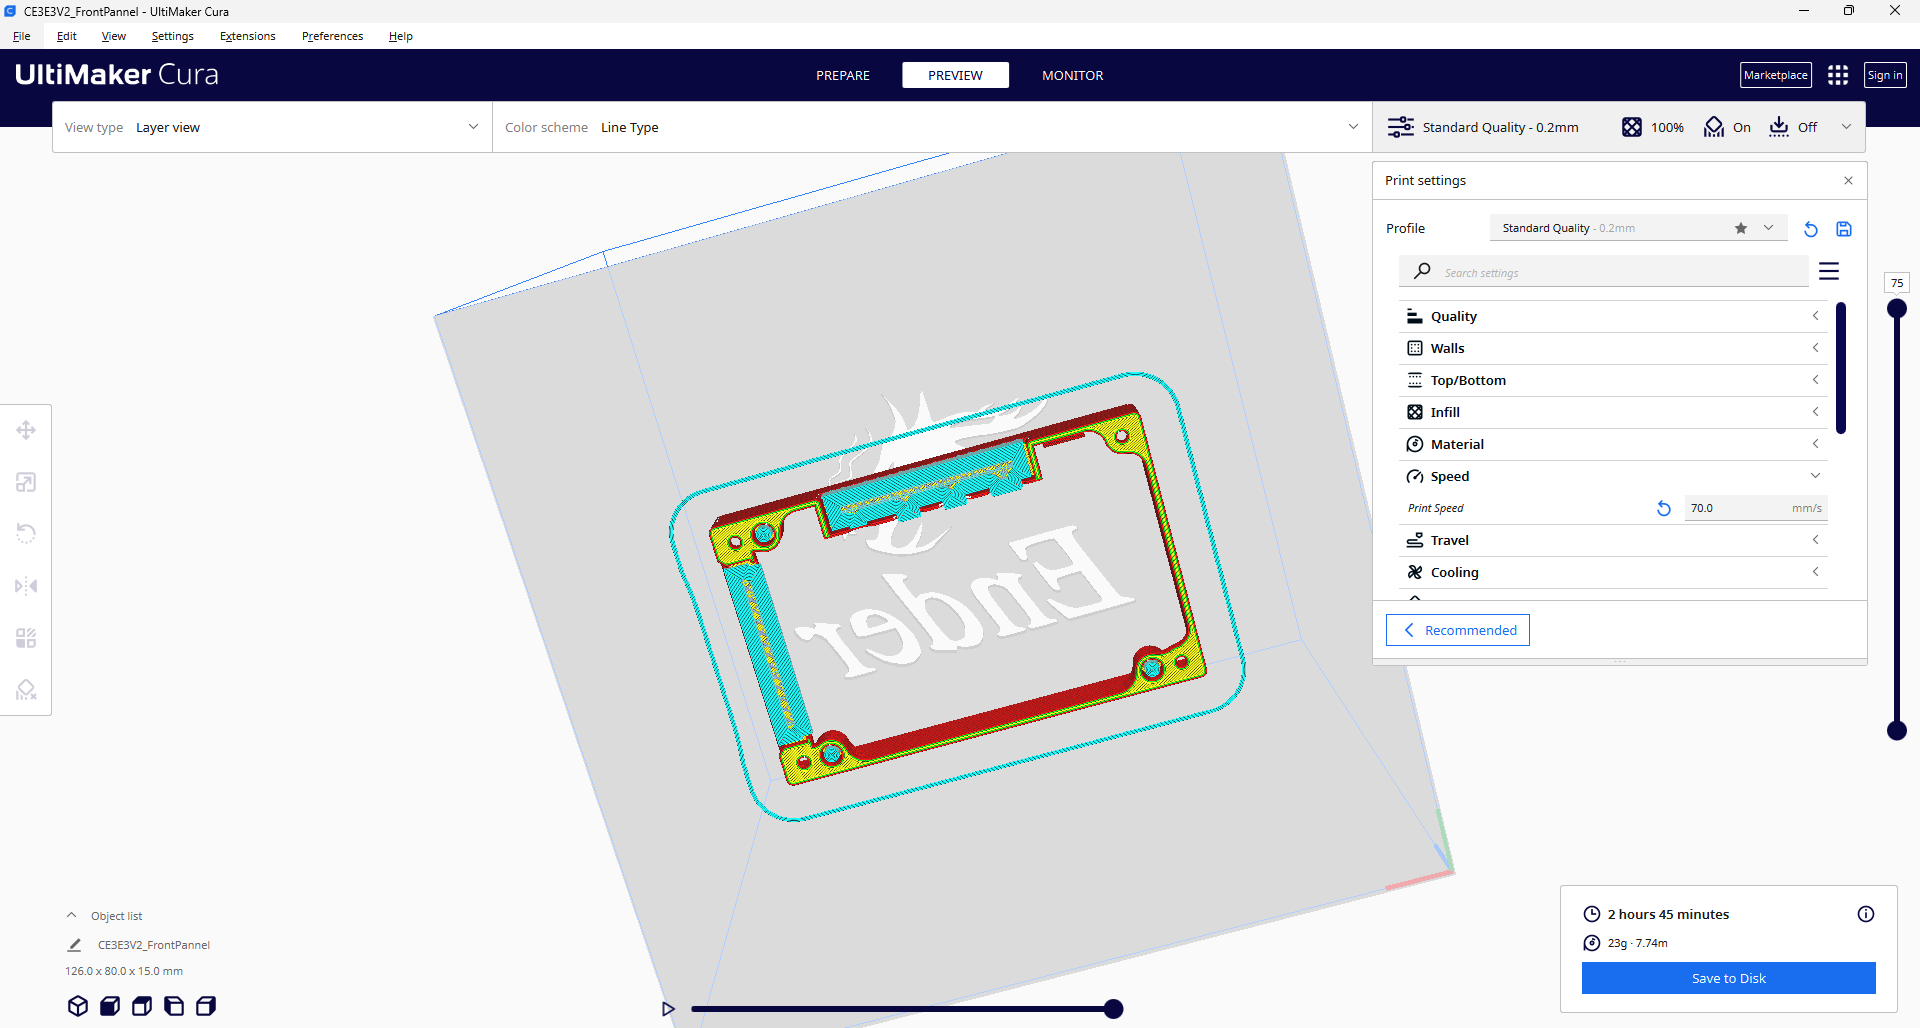This screenshot has height=1028, width=1920.
Task: Switch to Recommended settings mode
Action: pyautogui.click(x=1458, y=630)
